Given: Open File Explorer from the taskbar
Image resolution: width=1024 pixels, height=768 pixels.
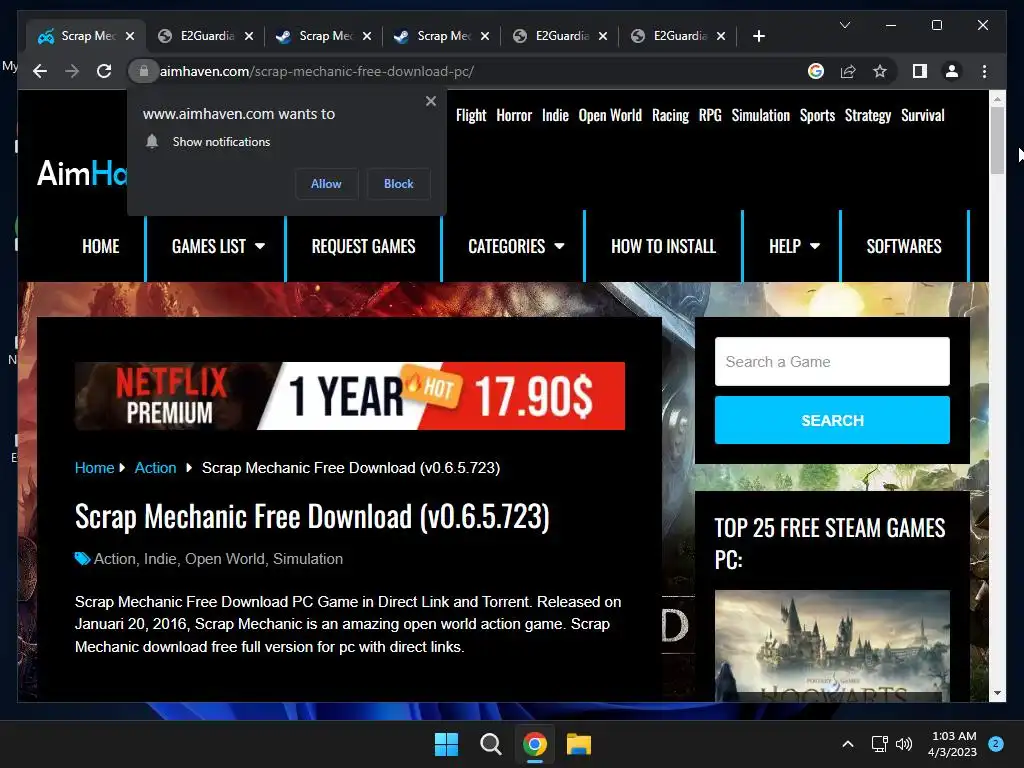Looking at the screenshot, I should click(x=579, y=744).
